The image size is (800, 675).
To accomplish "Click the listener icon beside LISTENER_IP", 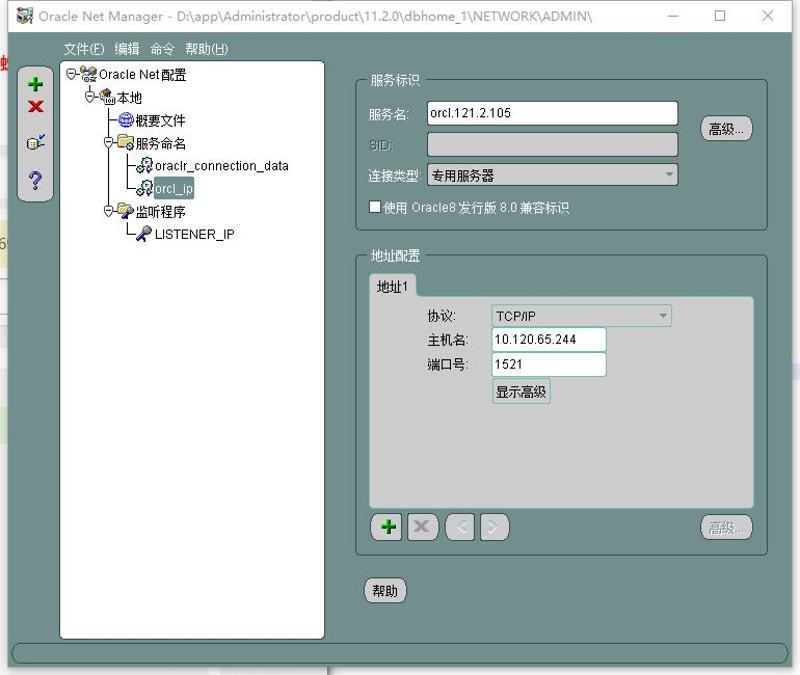I will click(144, 234).
